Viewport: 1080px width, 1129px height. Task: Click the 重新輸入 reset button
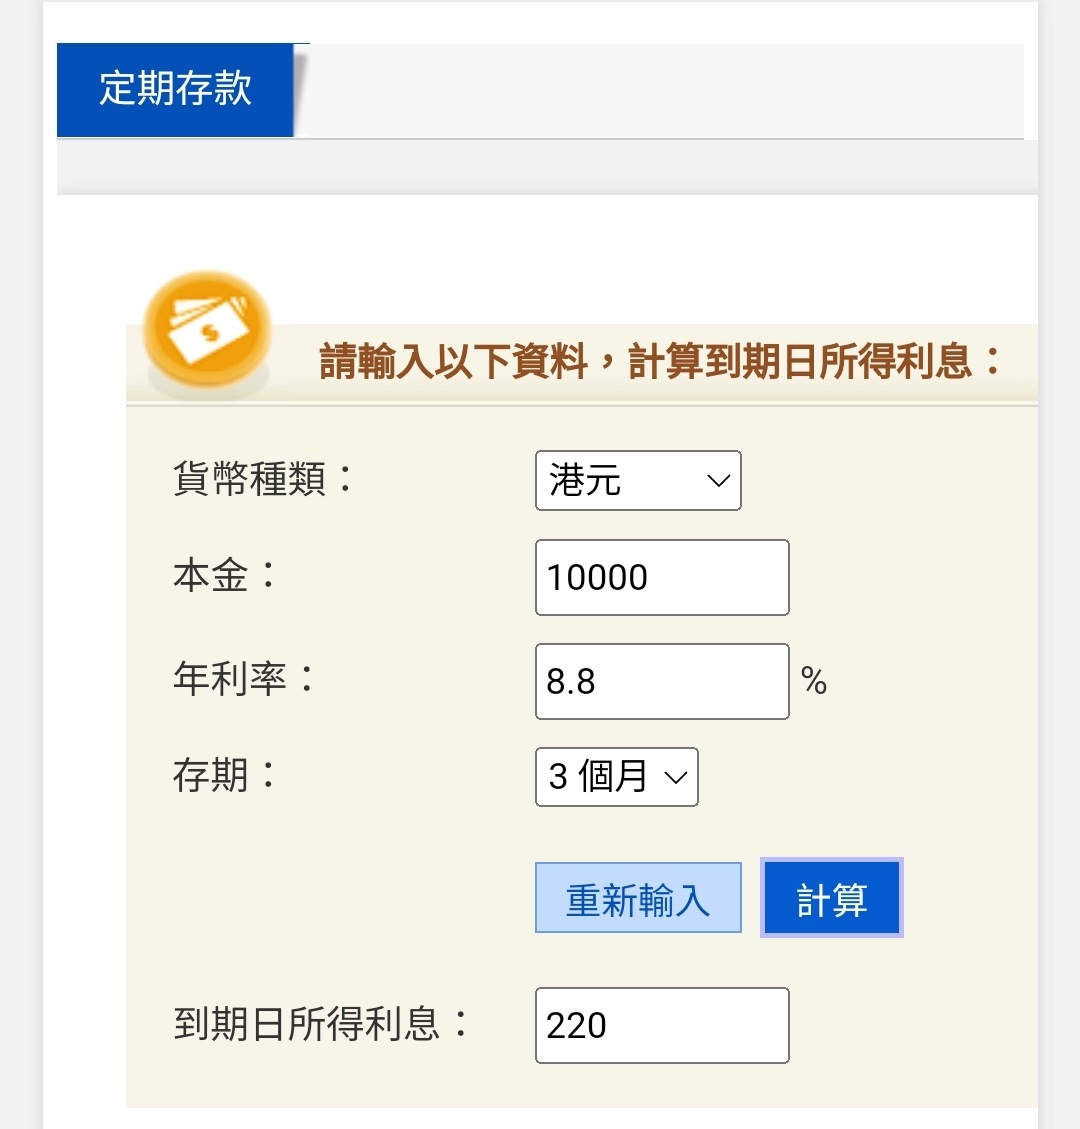click(x=638, y=898)
